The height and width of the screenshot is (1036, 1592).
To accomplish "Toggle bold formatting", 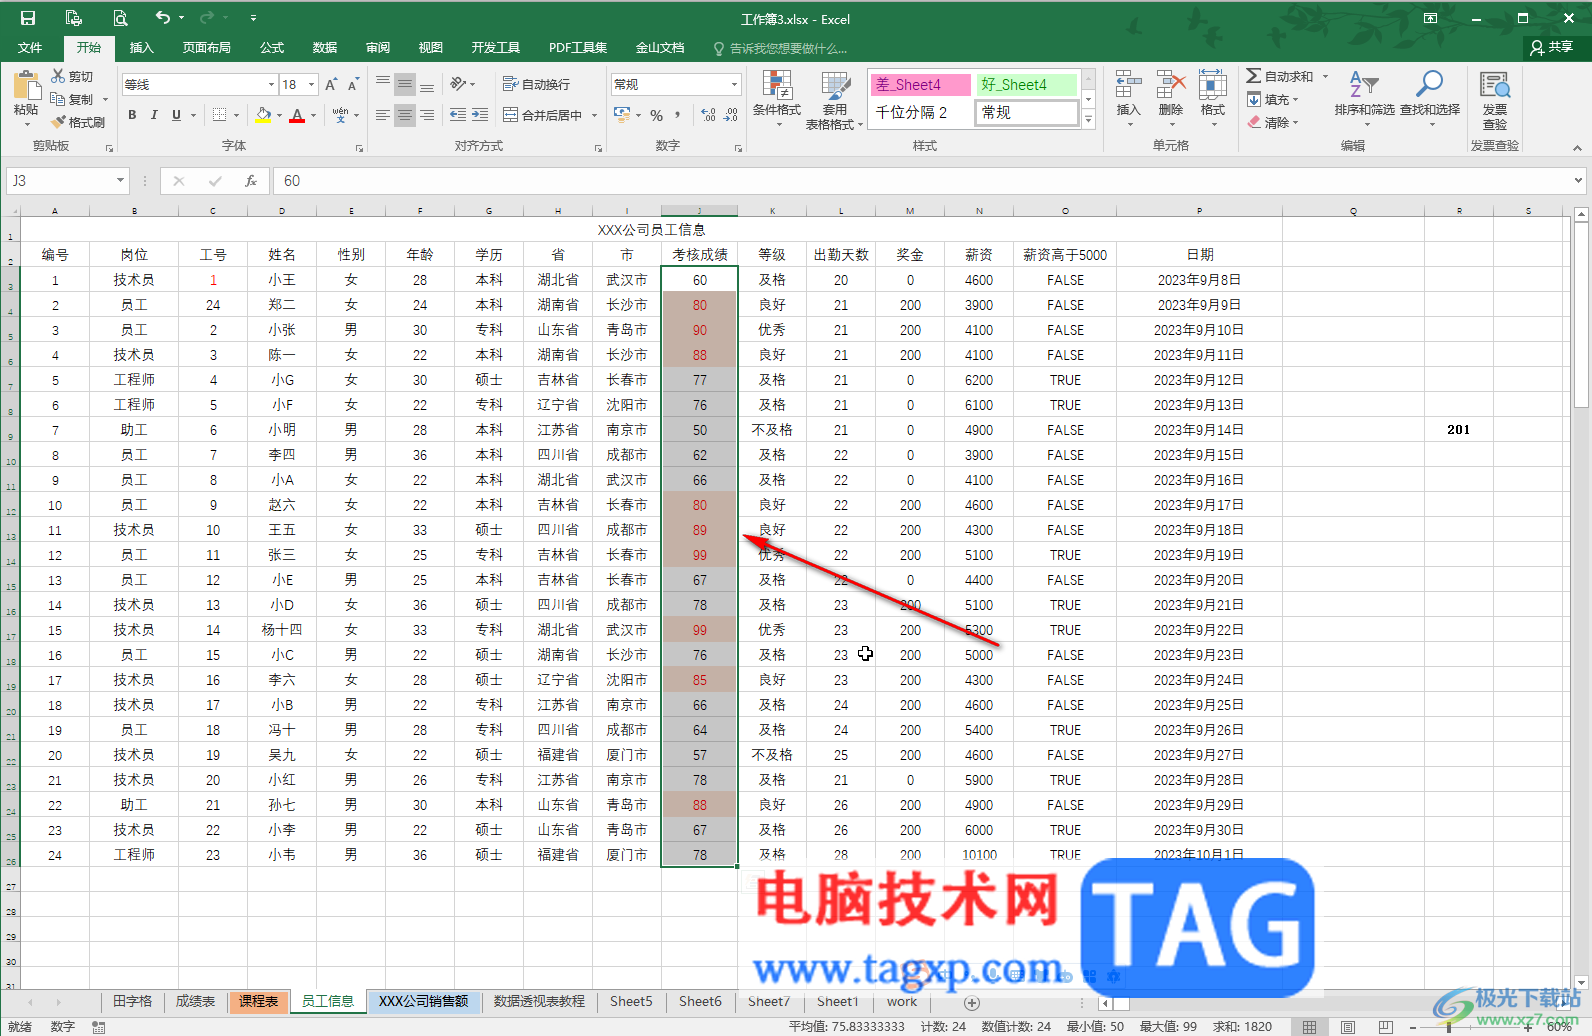I will [132, 115].
